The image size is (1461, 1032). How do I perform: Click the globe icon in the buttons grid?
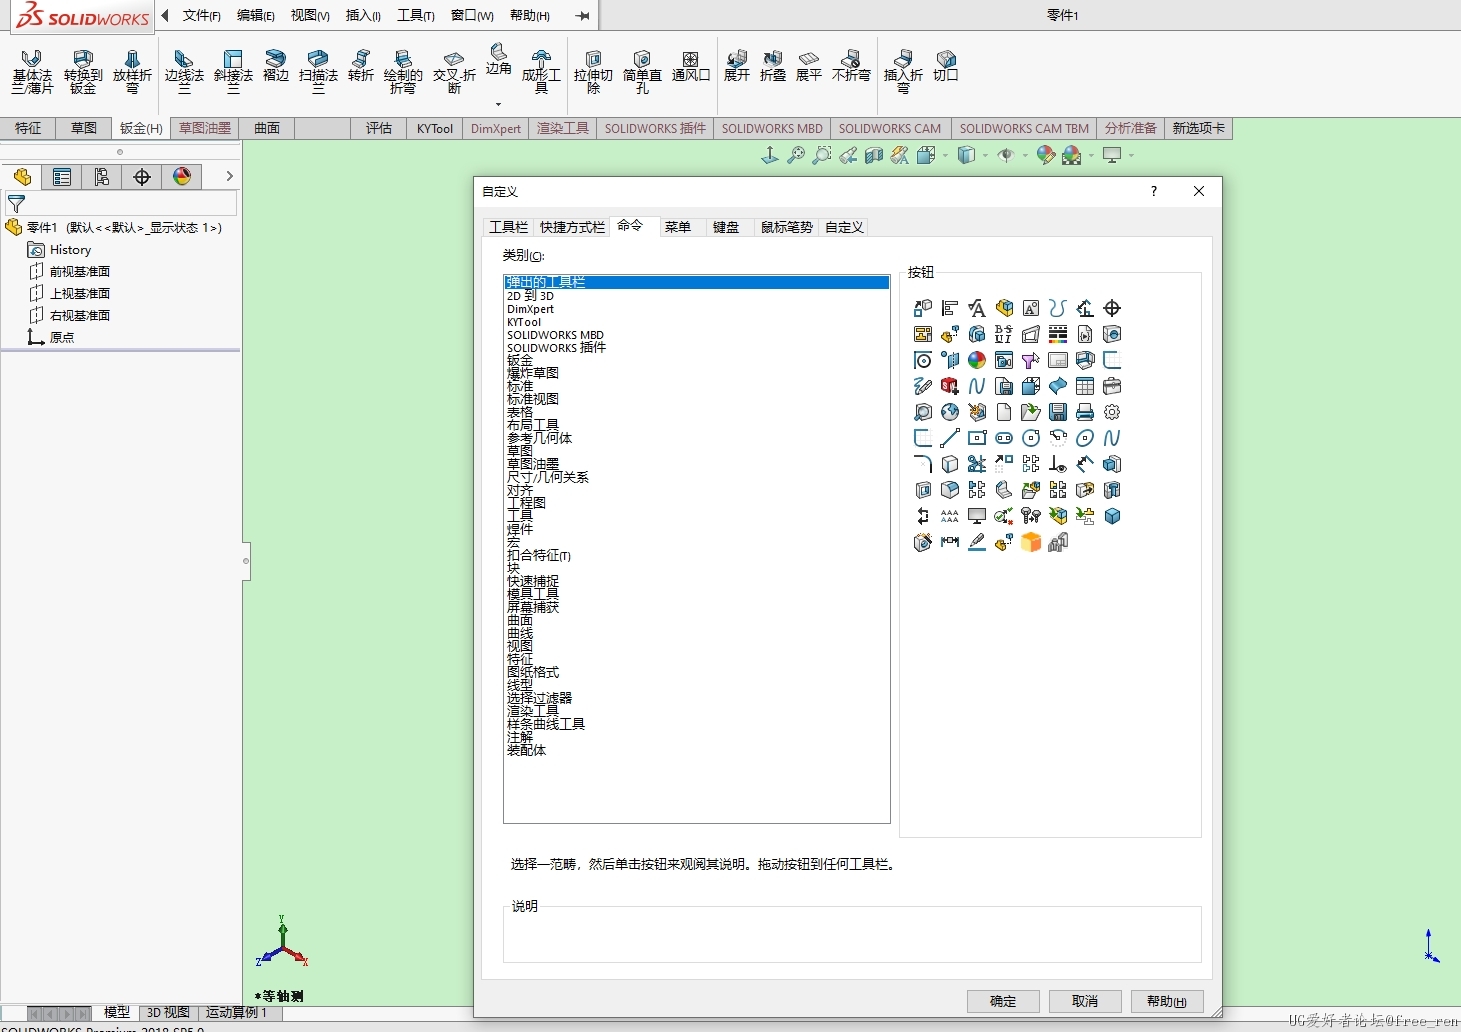click(950, 412)
